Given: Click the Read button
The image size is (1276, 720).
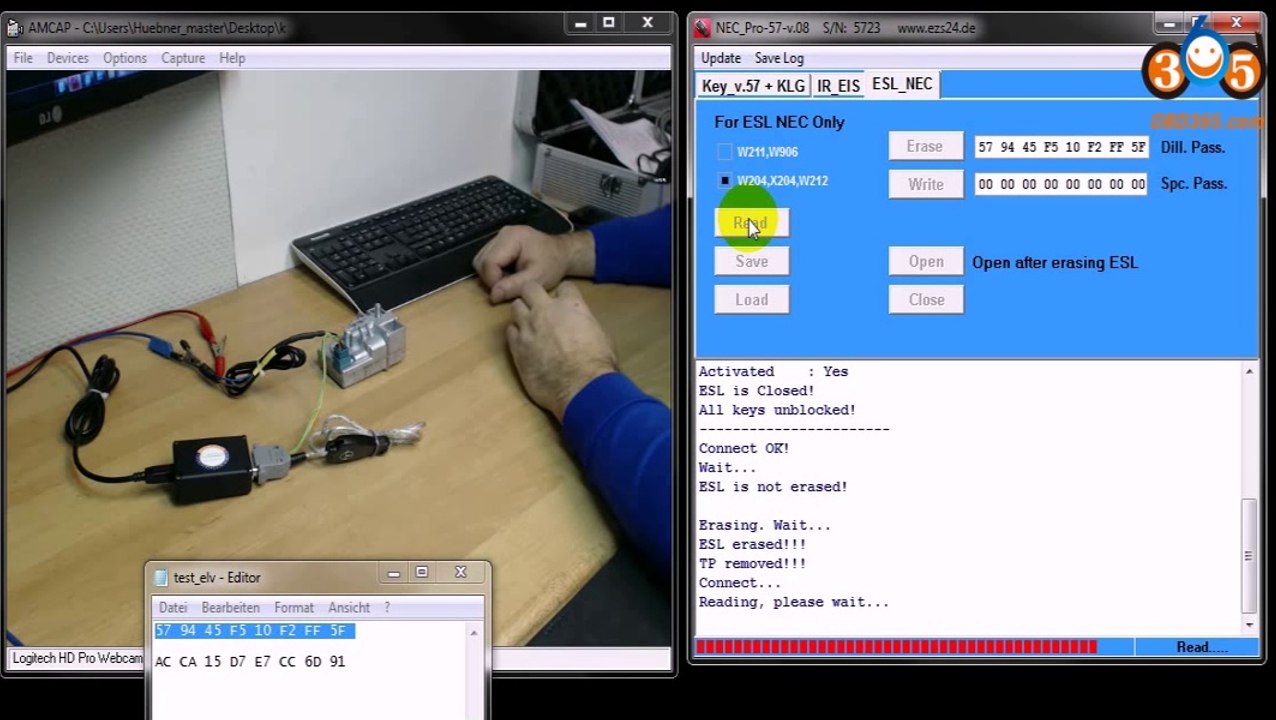Looking at the screenshot, I should pos(751,223).
